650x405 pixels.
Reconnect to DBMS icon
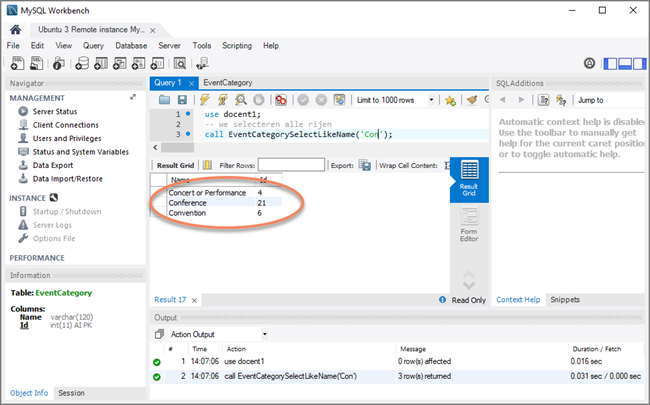(x=202, y=63)
